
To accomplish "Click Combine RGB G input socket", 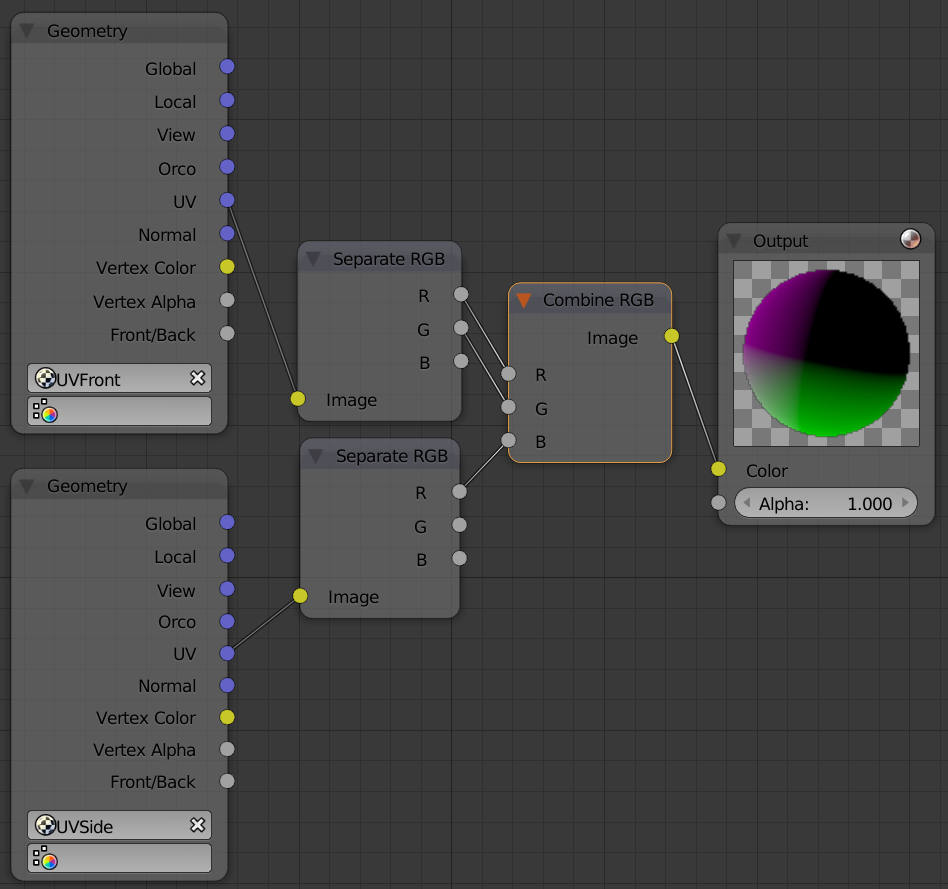I will (509, 407).
